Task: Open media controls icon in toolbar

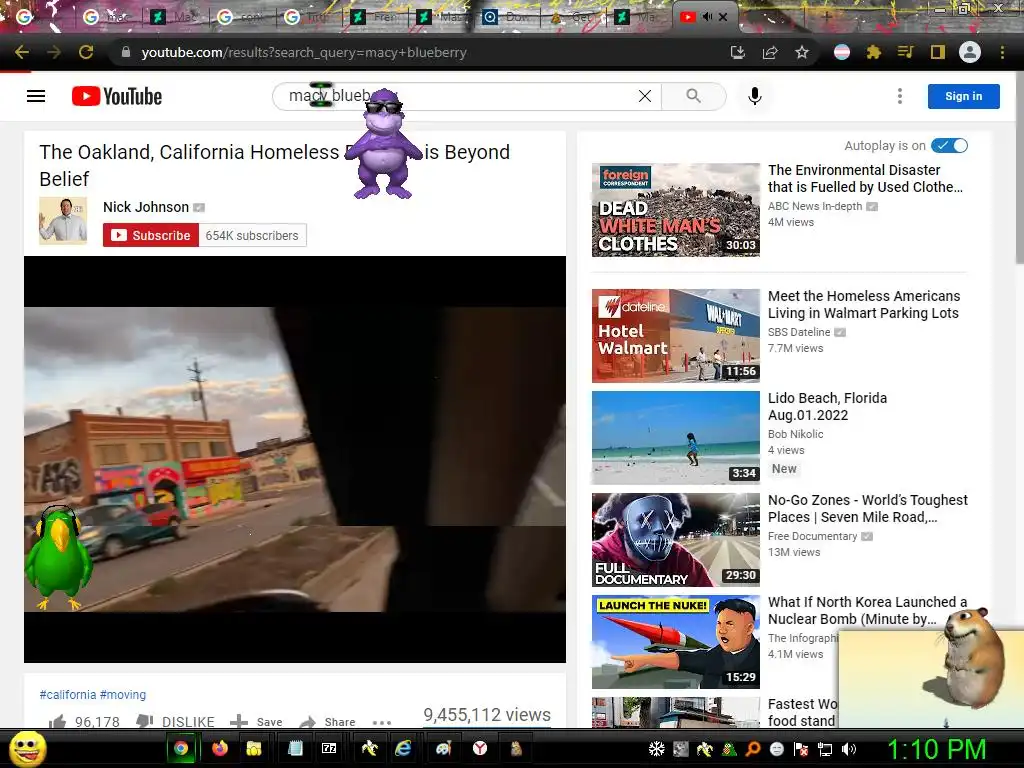Action: click(905, 52)
